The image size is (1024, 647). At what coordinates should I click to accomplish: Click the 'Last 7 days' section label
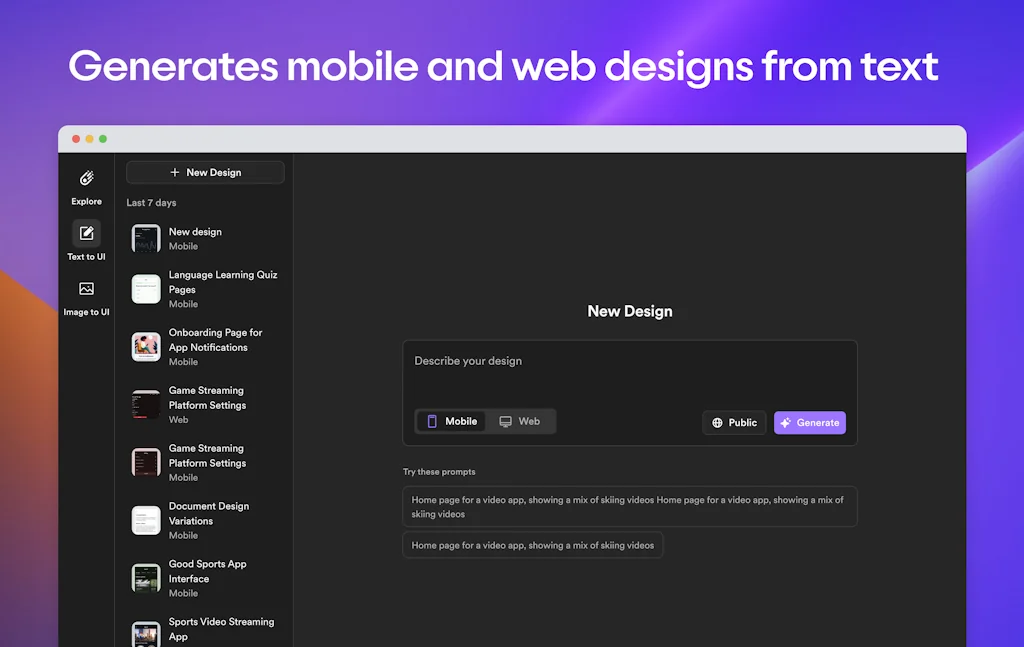click(x=152, y=202)
